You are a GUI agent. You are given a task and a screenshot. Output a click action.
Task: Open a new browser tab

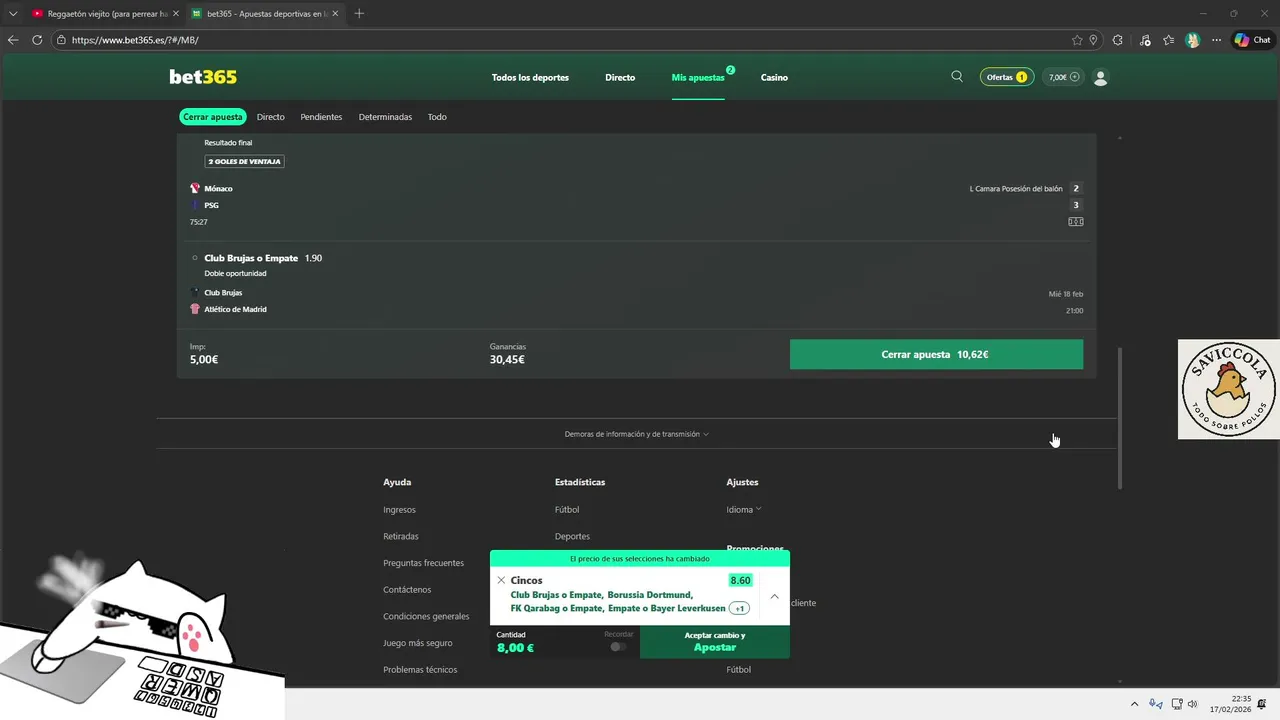(x=359, y=13)
